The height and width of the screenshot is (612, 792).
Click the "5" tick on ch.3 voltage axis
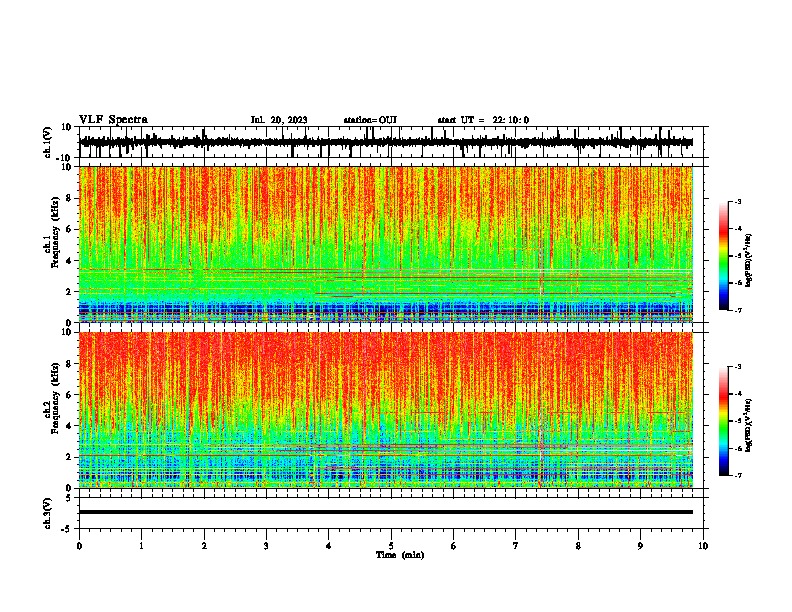pos(70,498)
